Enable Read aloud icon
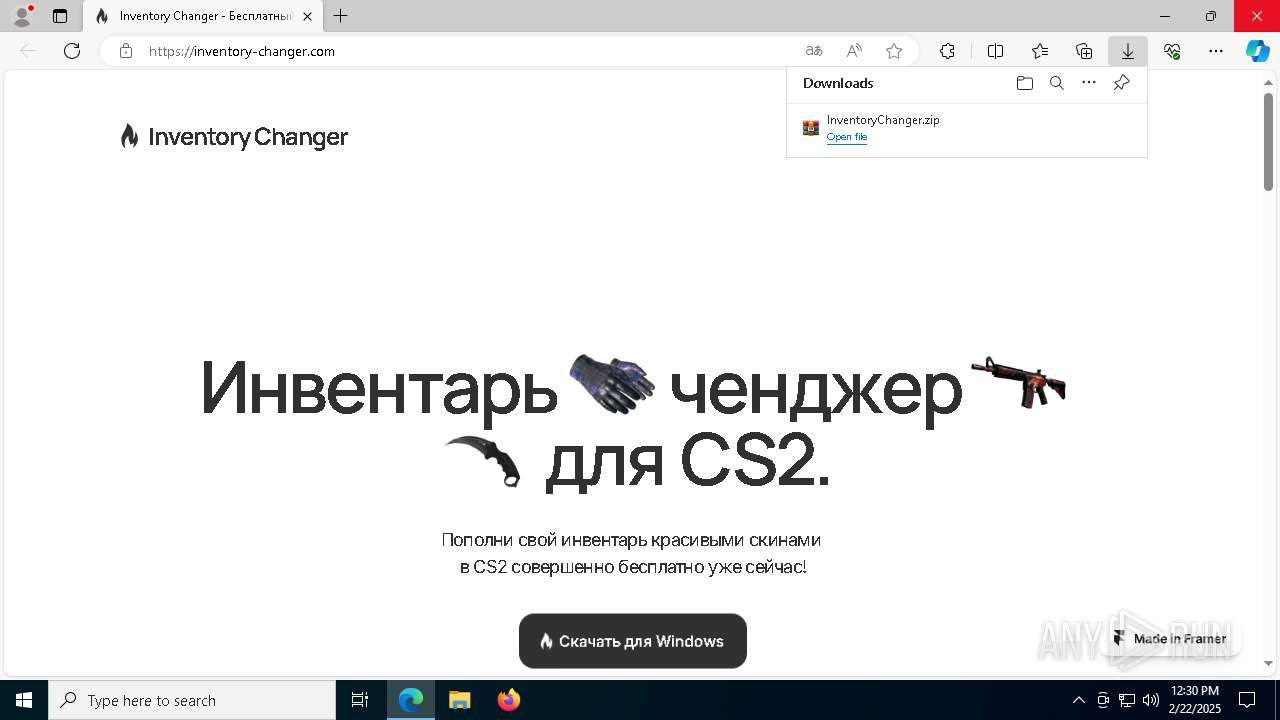The width and height of the screenshot is (1280, 720). 854,51
